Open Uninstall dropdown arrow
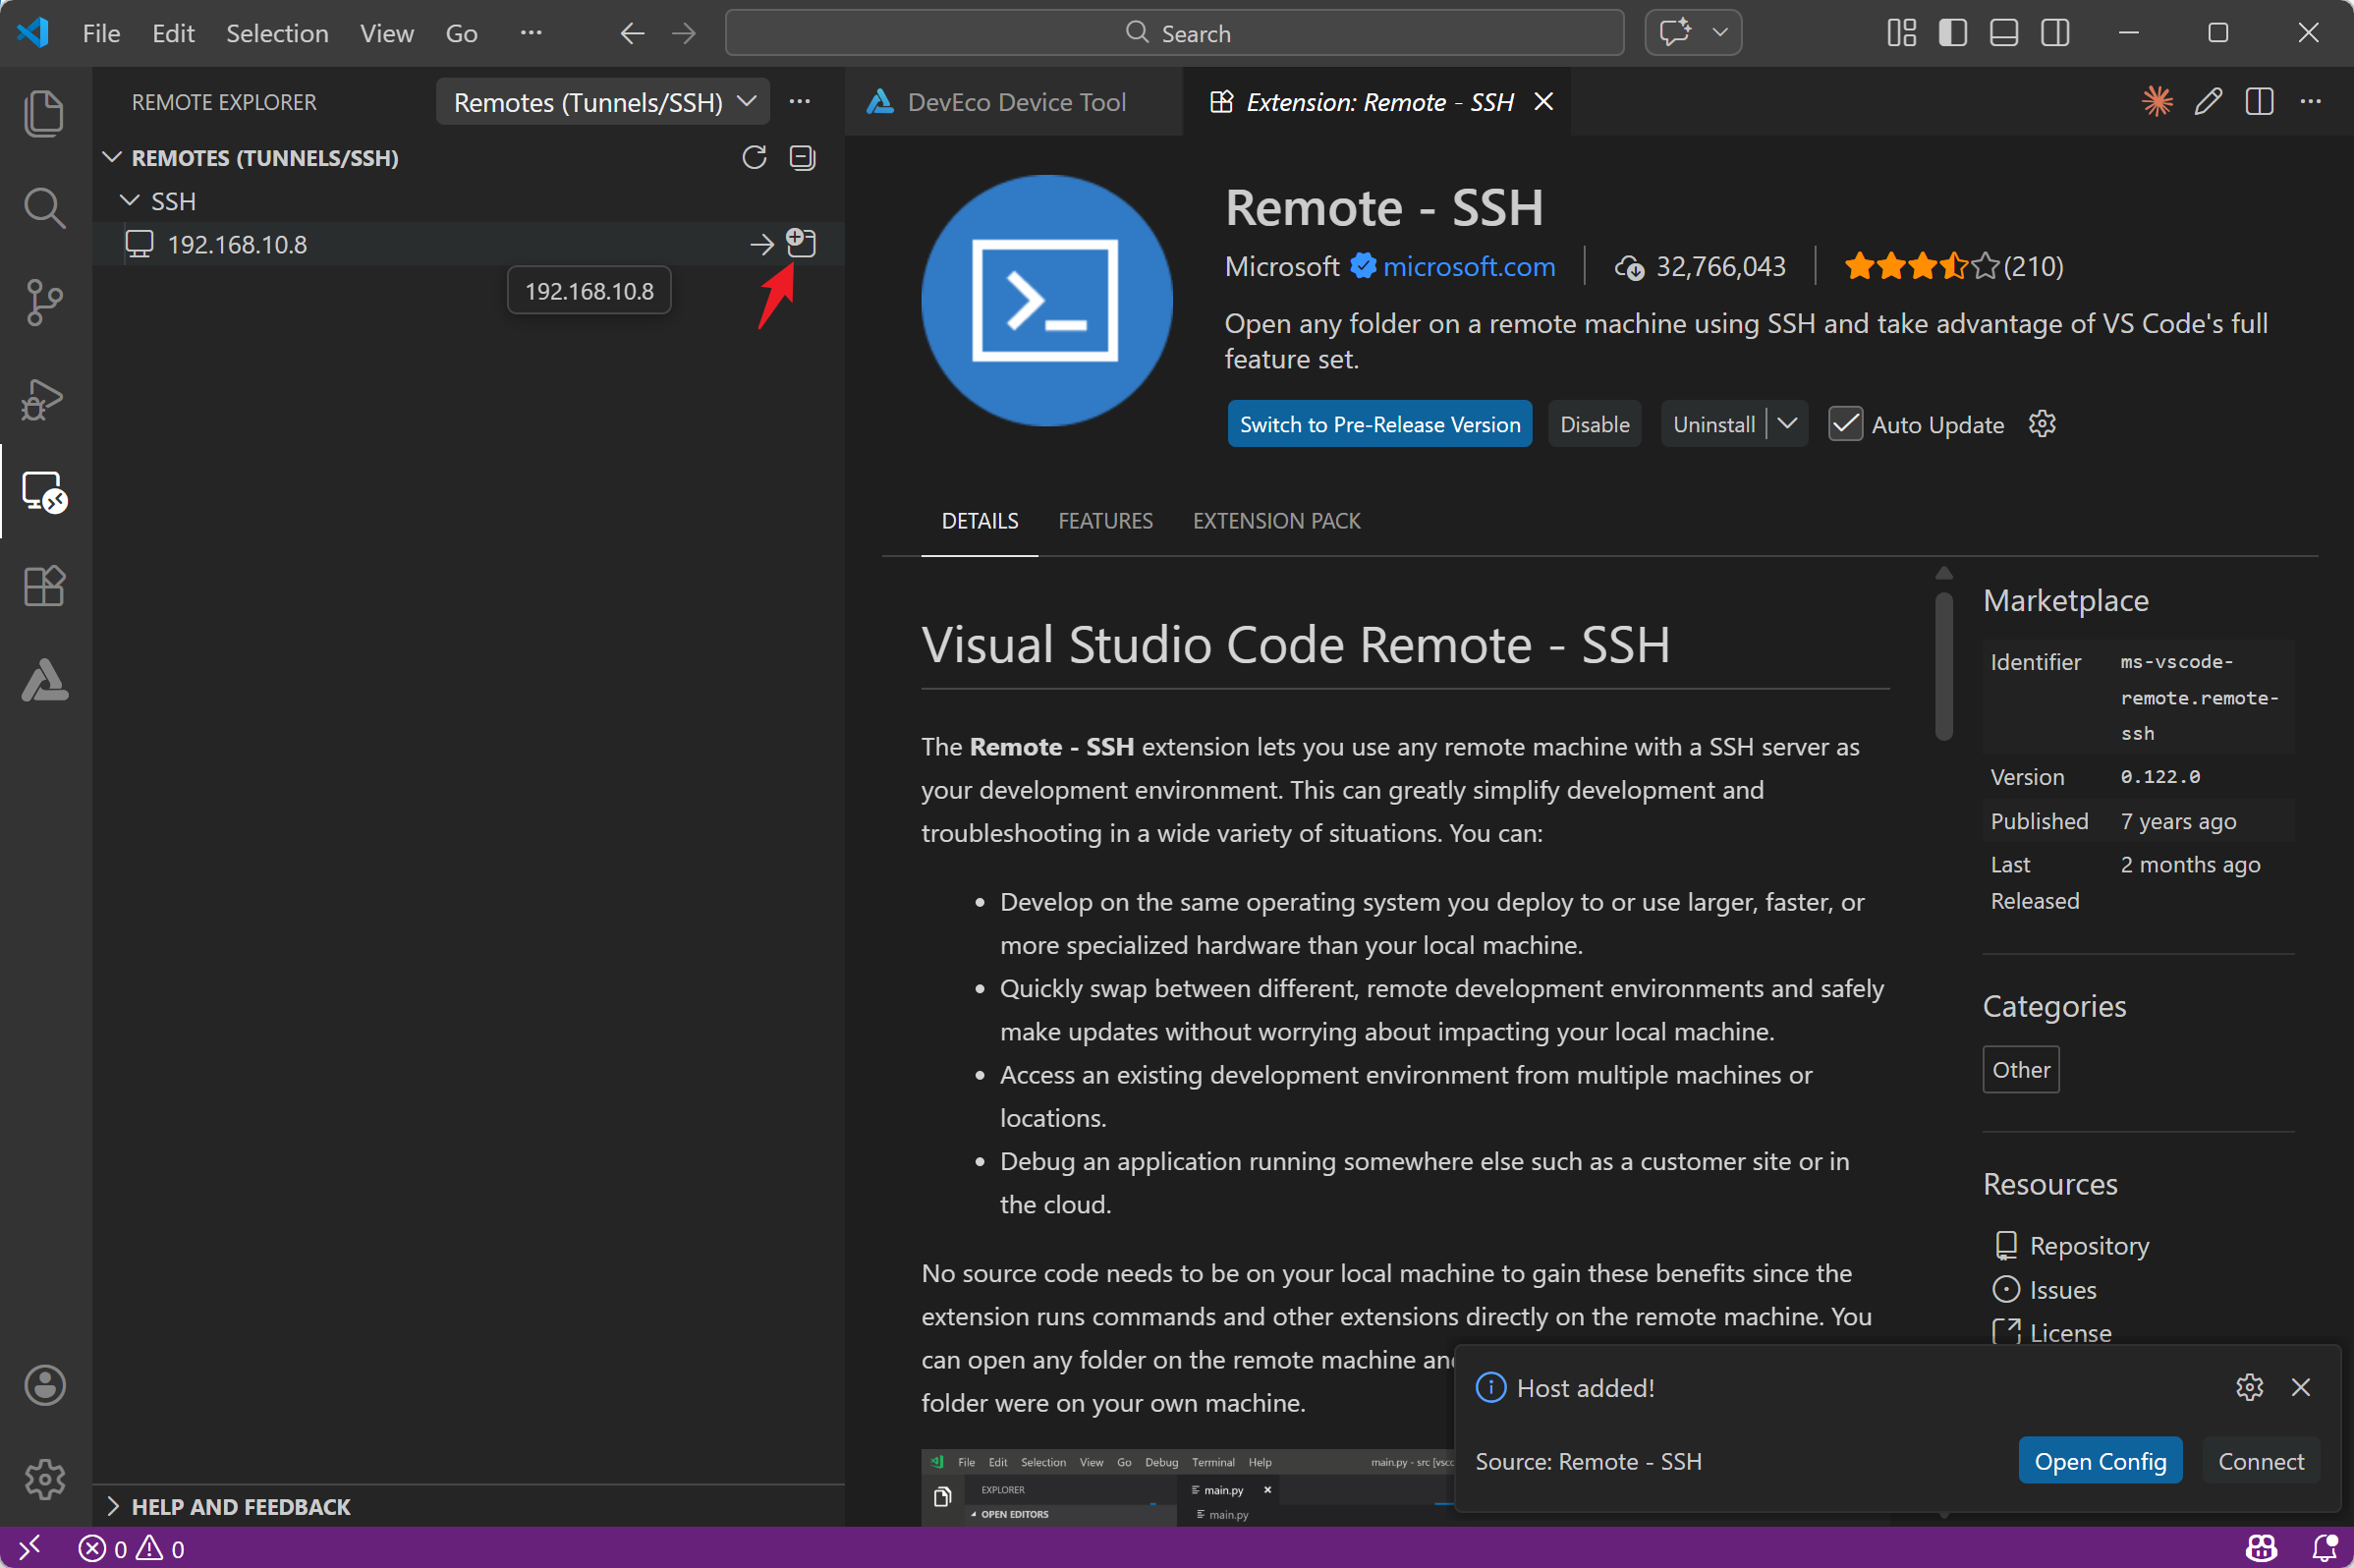2354x1568 pixels. 1788,424
